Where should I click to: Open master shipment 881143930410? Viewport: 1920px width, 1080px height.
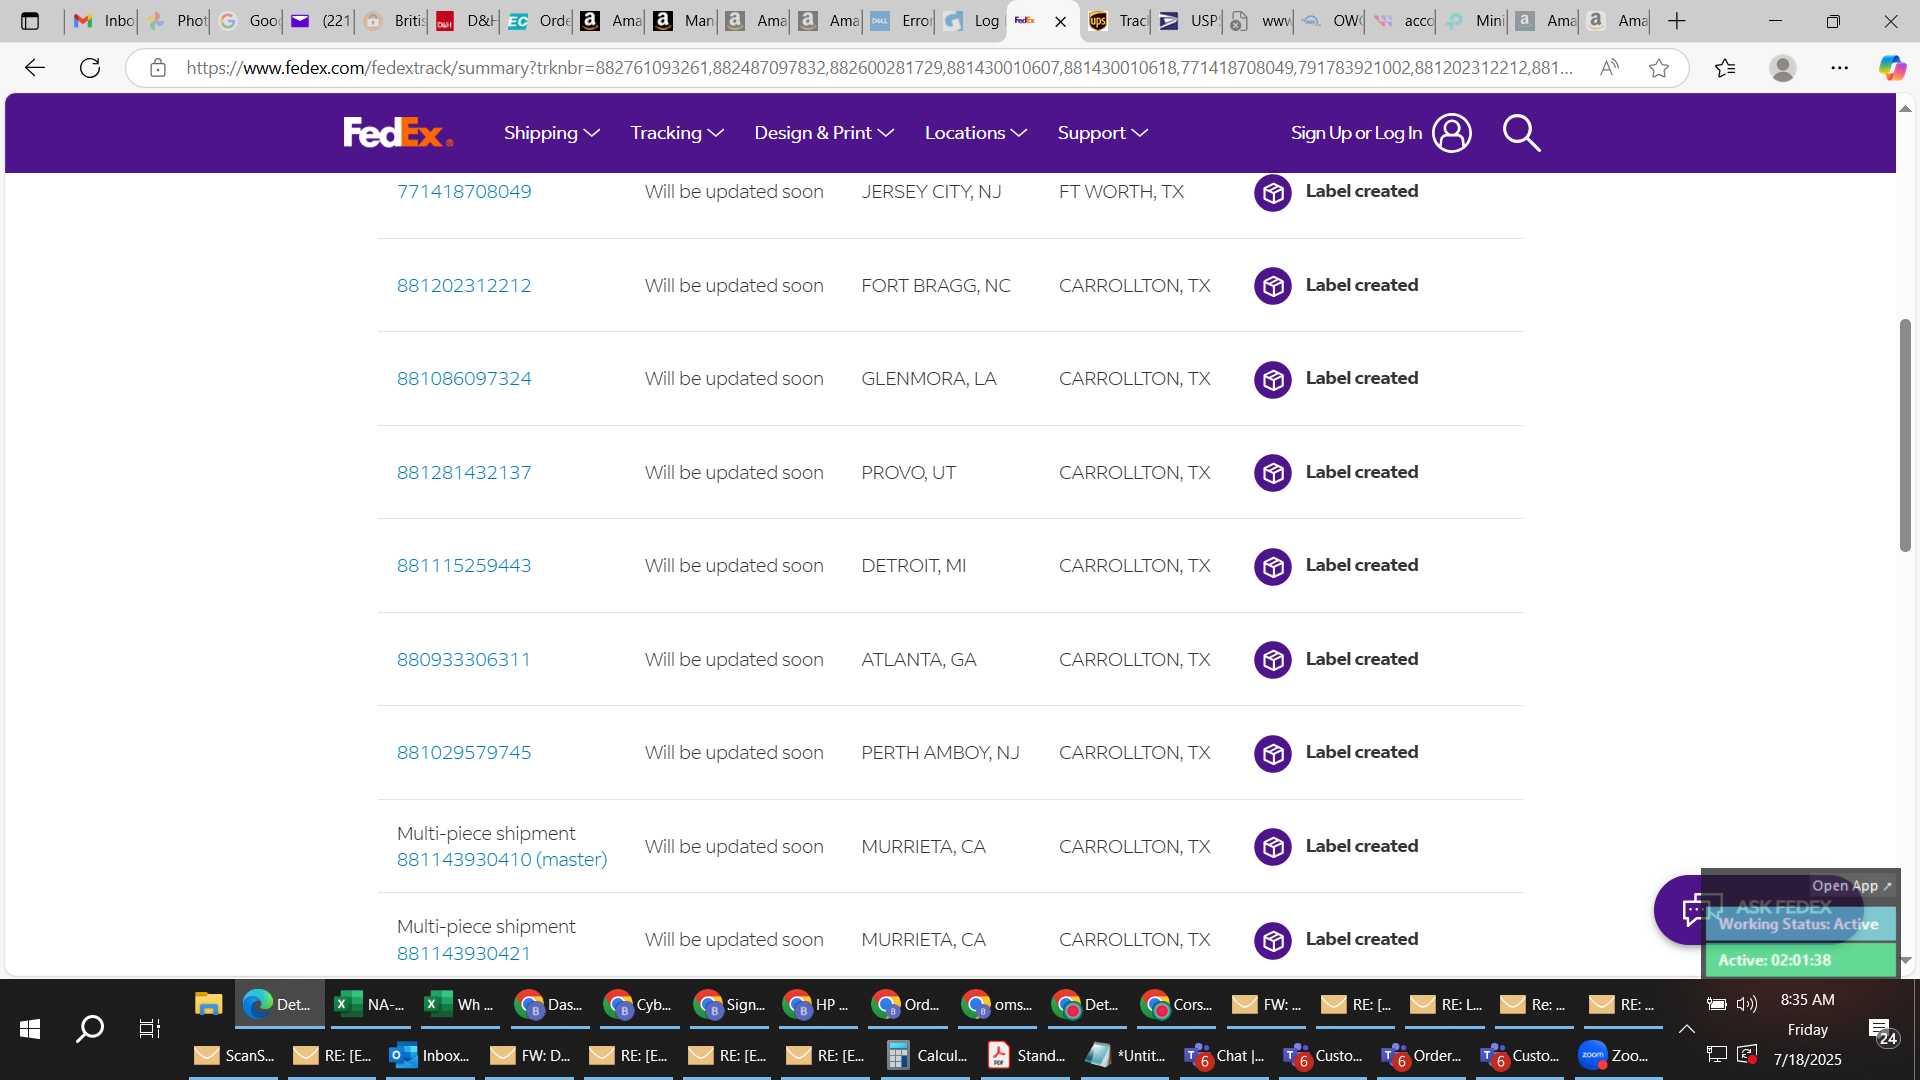502,860
